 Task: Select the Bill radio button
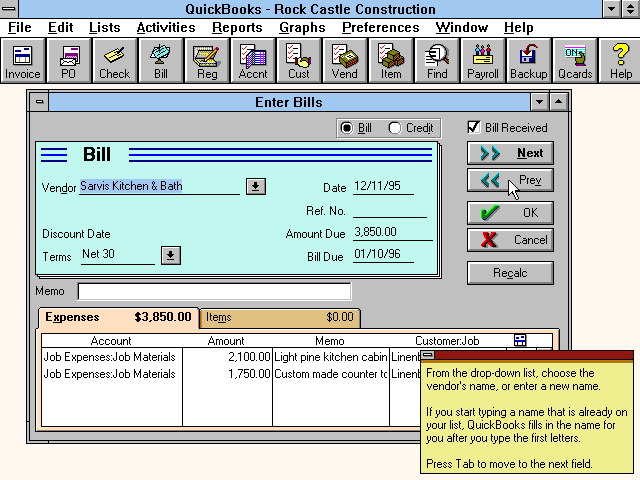click(x=347, y=128)
